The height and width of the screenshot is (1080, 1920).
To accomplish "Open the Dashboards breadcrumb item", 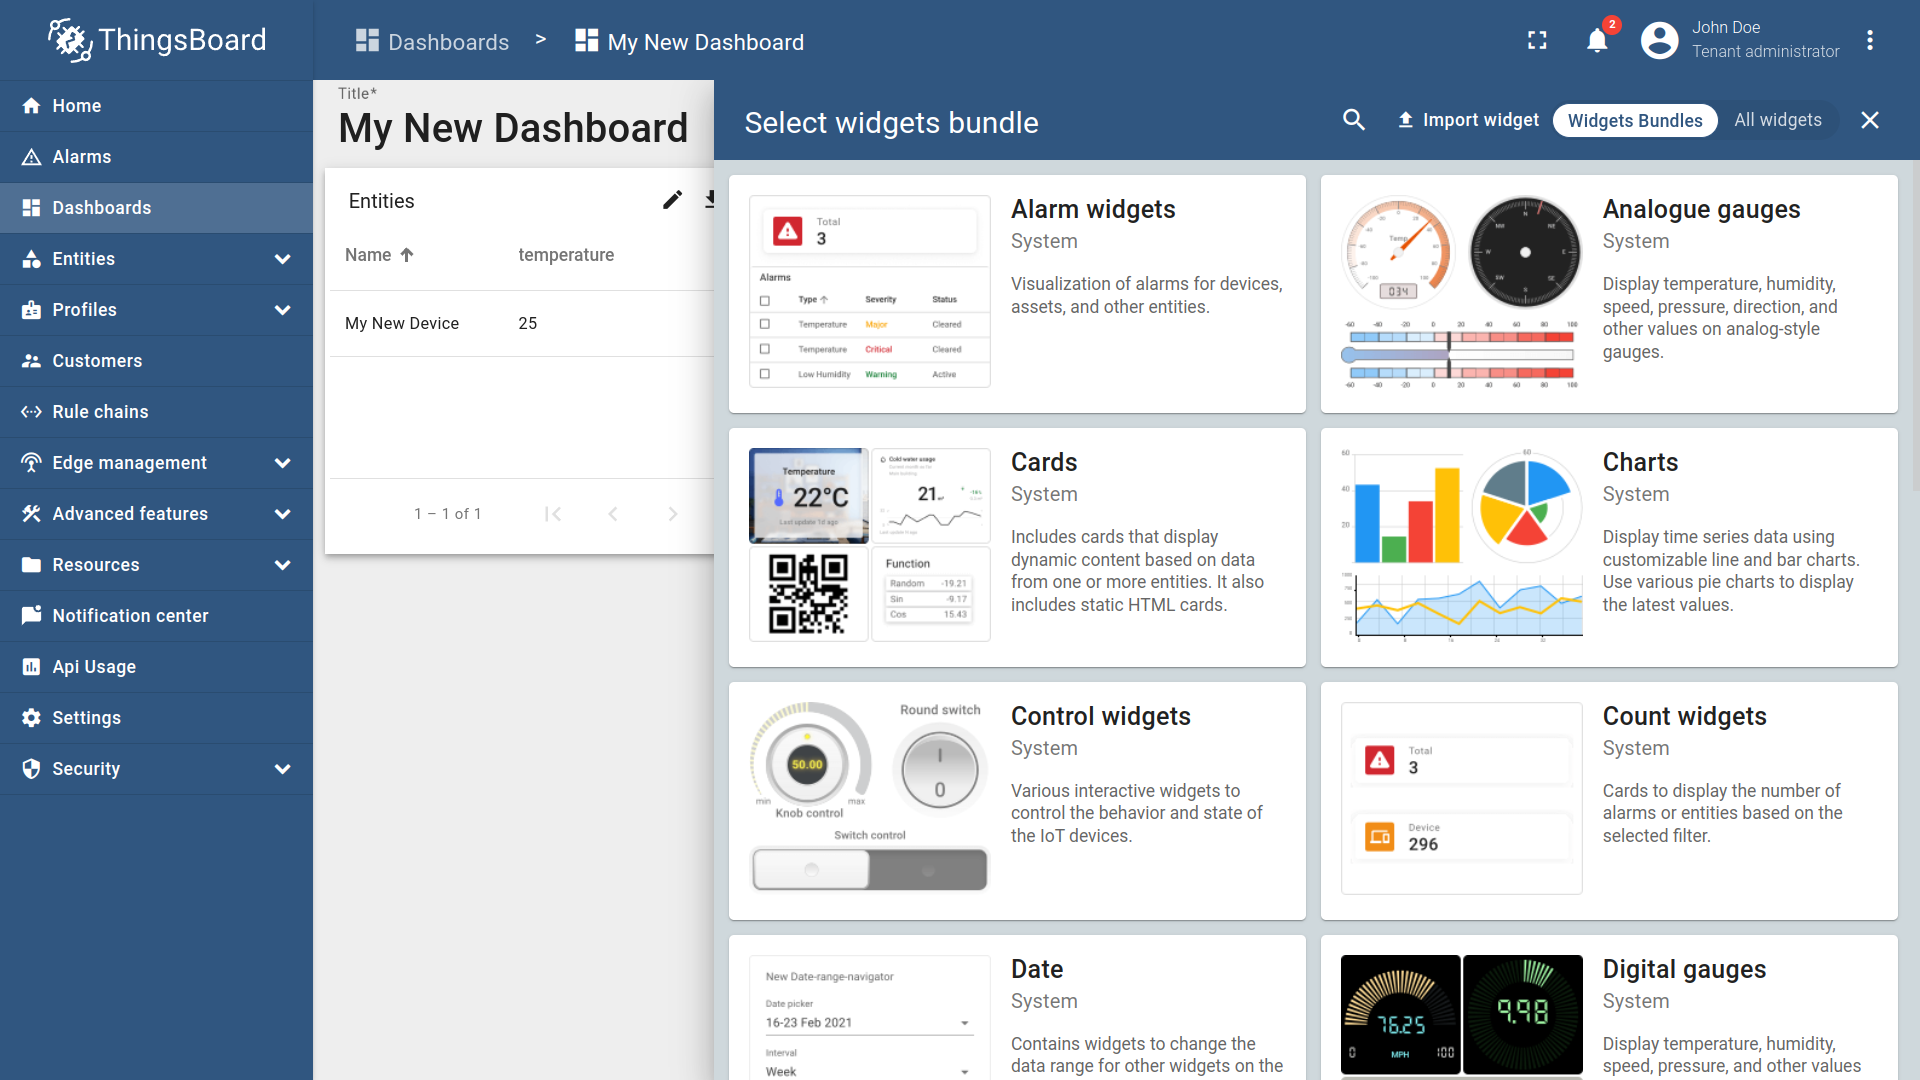I will coord(447,42).
